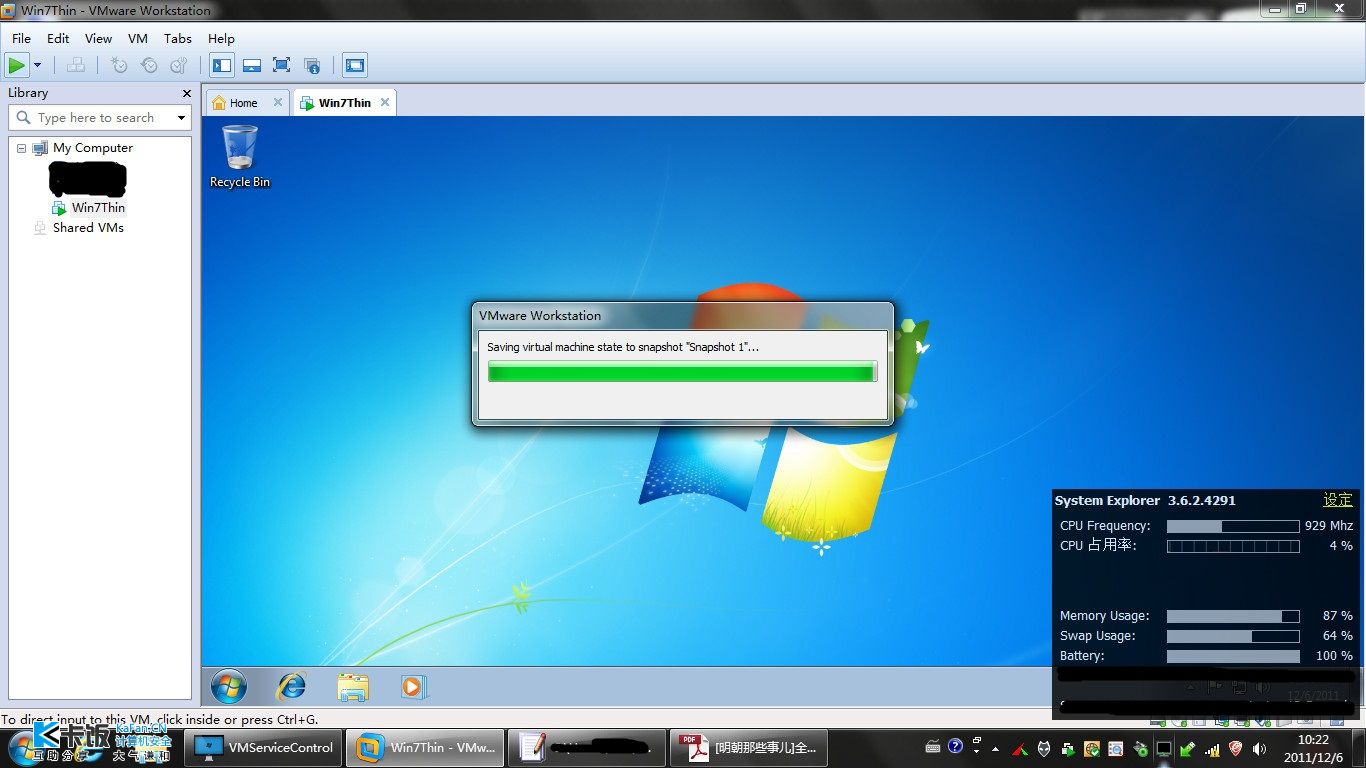Screen dimensions: 1366x768
Task: Switch to the PDF 明朝那些事儿 taskbar button
Action: tap(749, 748)
